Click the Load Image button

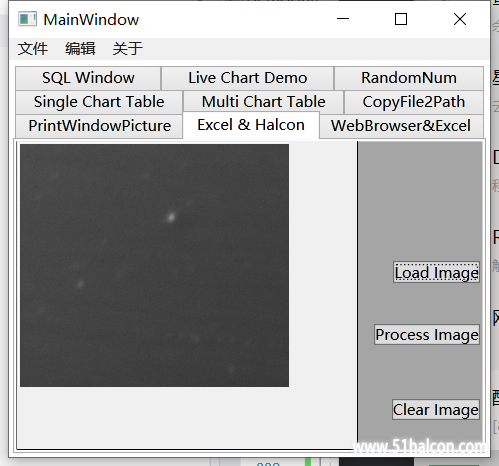(x=436, y=272)
